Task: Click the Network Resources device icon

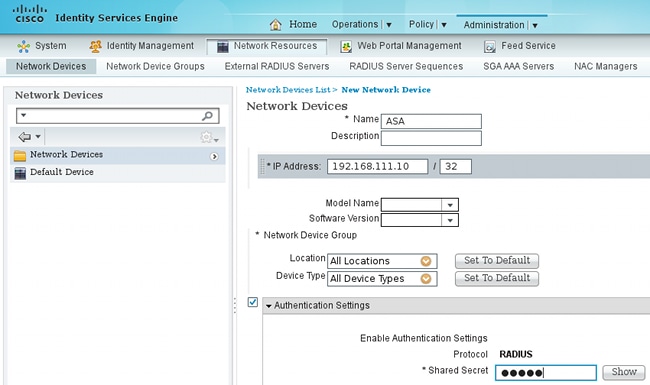Action: (x=223, y=46)
